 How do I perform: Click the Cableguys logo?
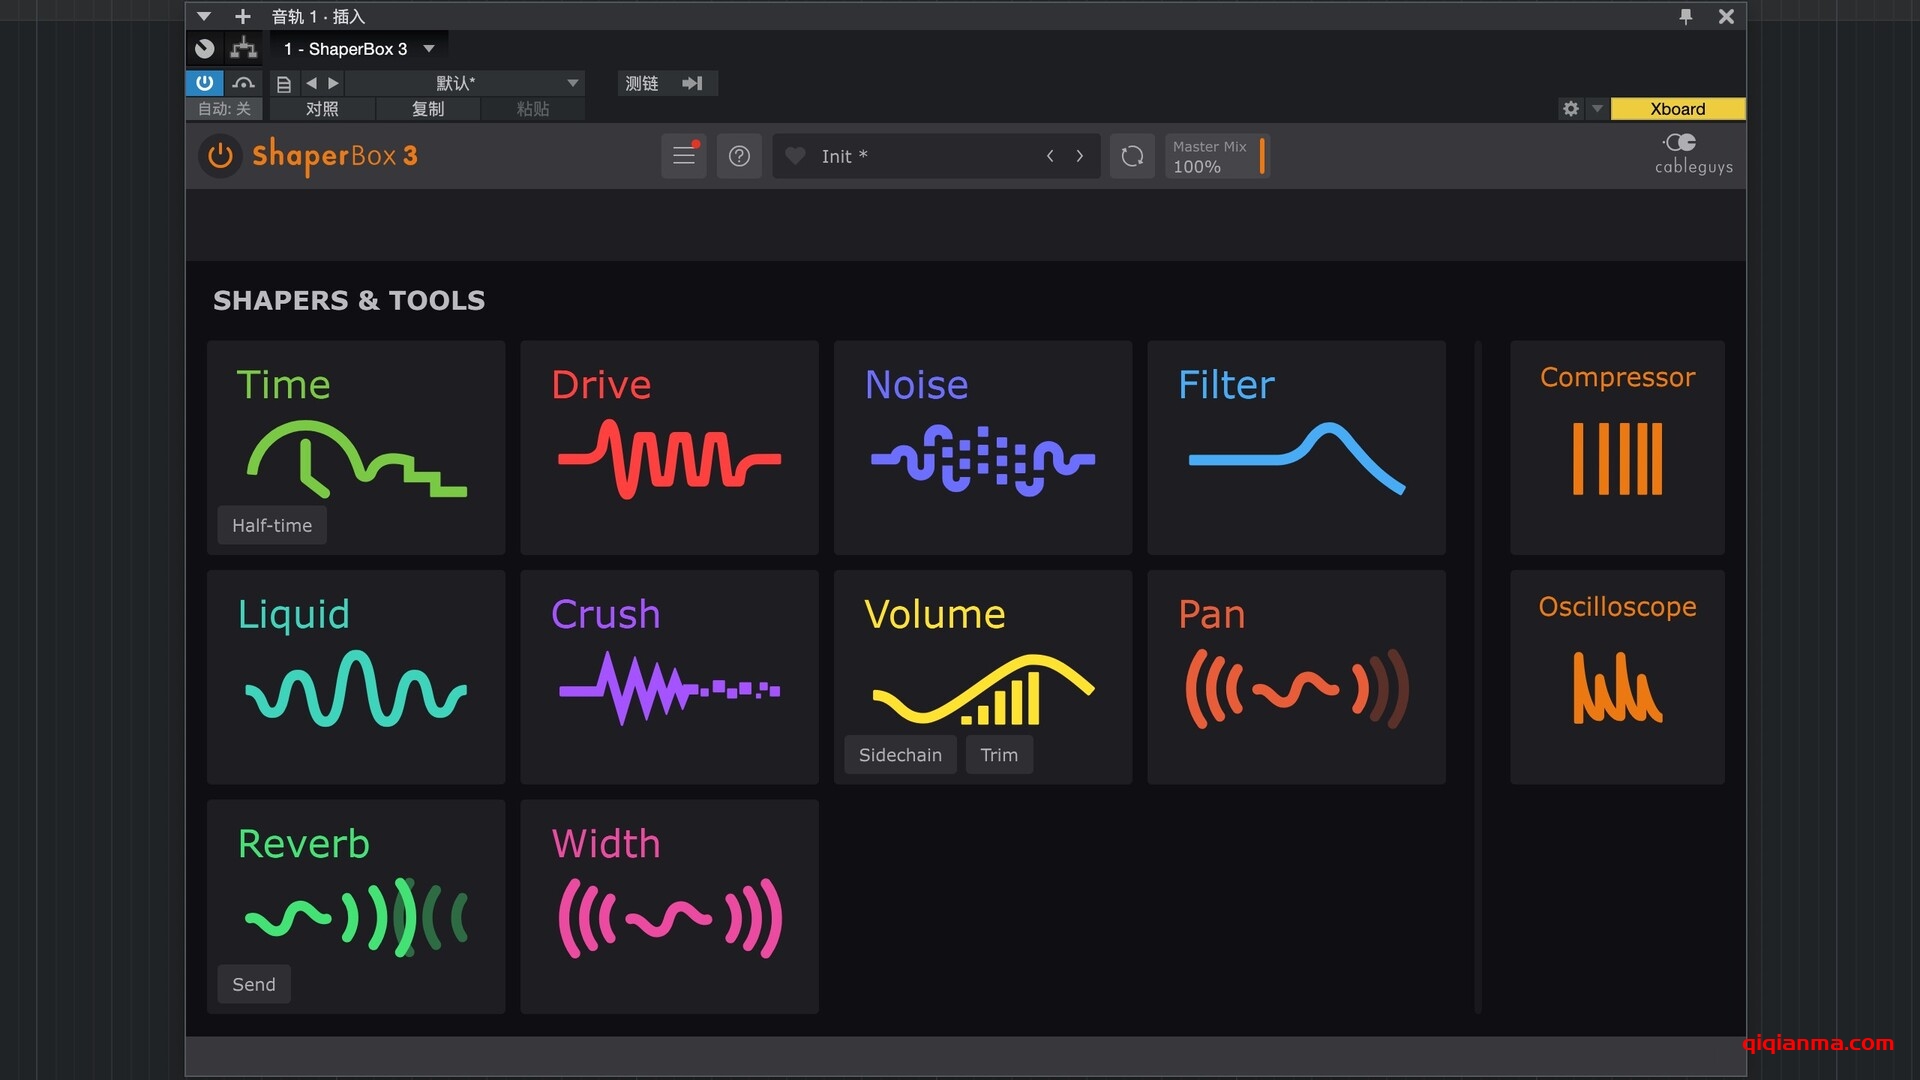[1693, 154]
